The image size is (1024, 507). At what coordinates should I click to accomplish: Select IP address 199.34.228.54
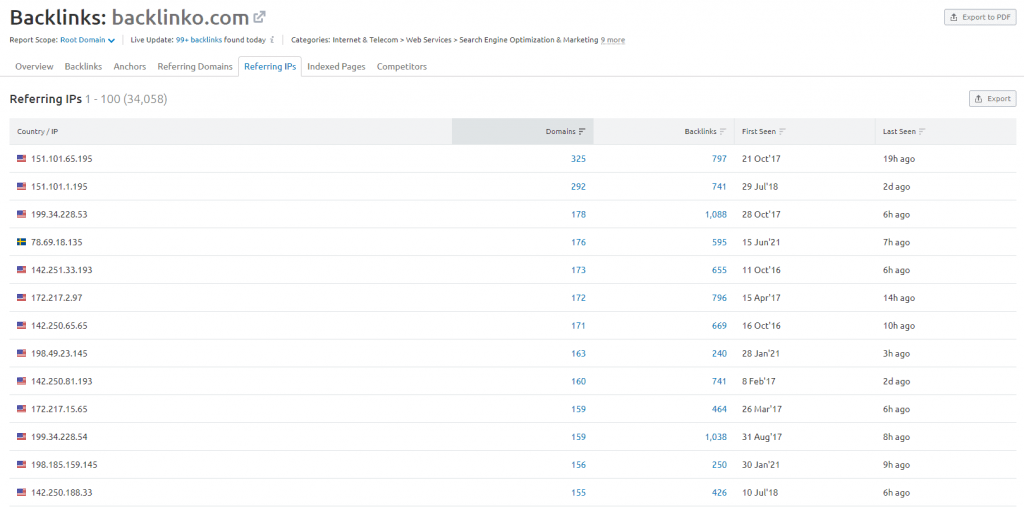[59, 437]
